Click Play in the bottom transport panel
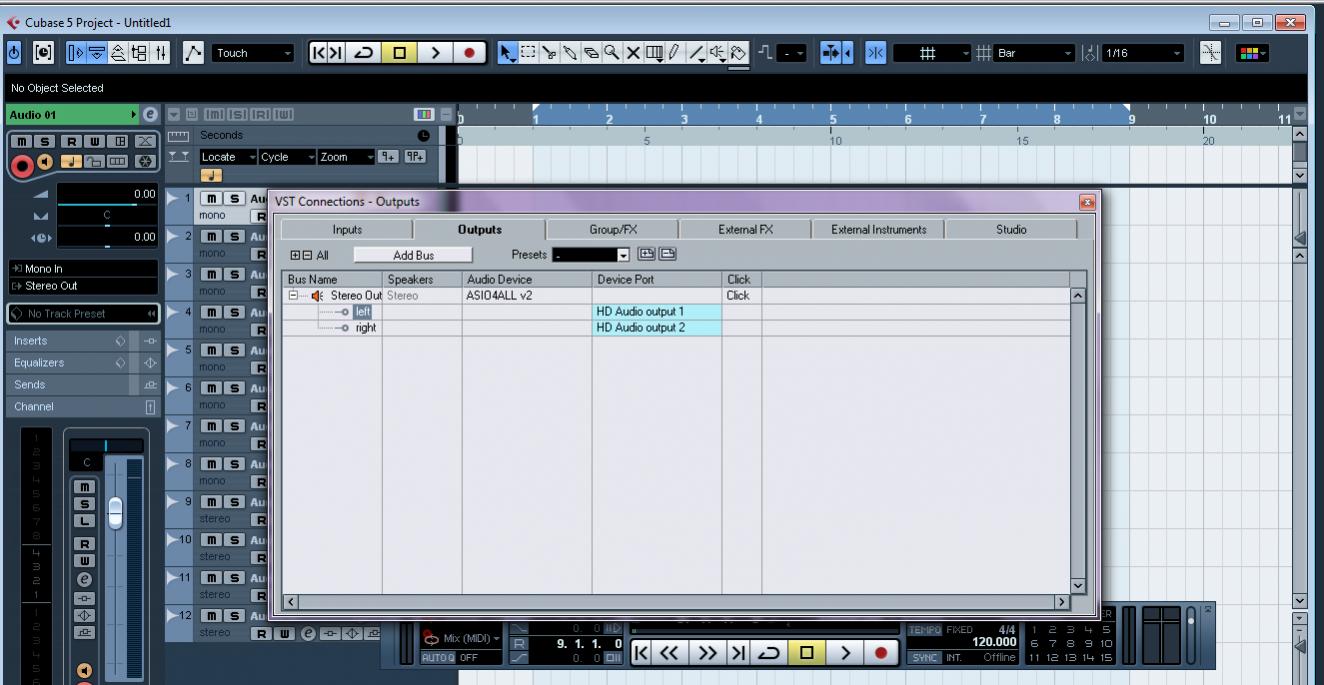 (845, 653)
